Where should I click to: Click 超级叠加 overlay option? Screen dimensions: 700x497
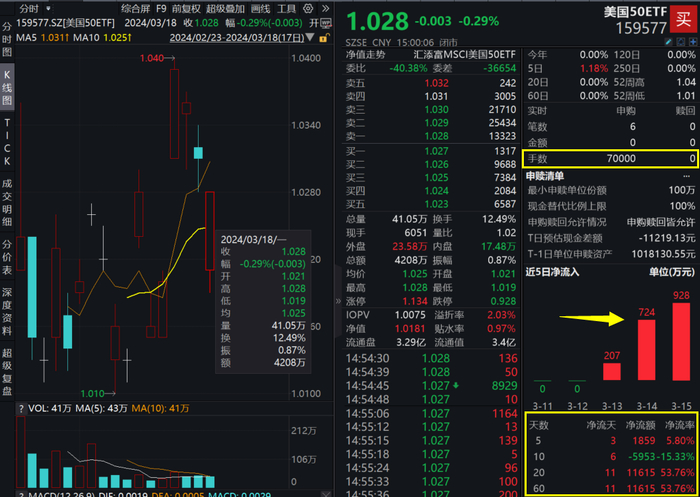[225, 9]
